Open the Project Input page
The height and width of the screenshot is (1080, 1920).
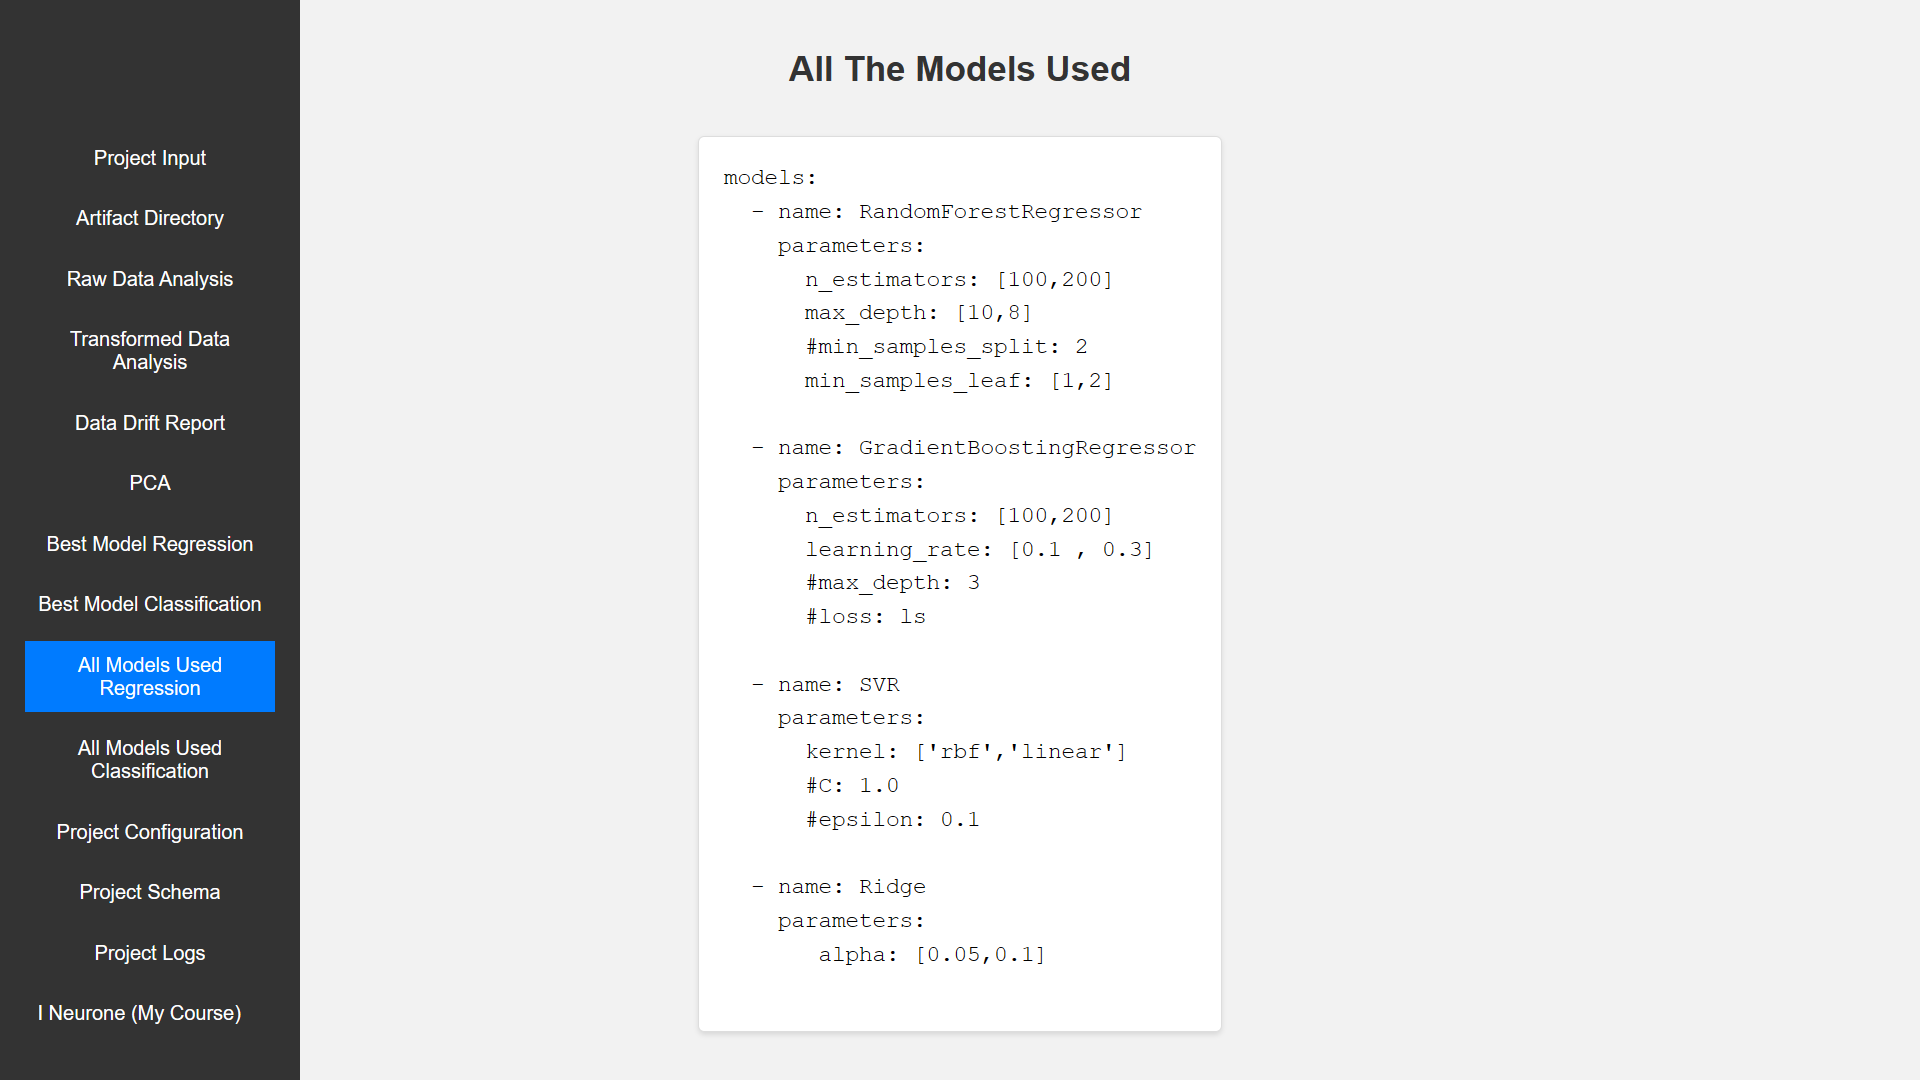click(149, 157)
